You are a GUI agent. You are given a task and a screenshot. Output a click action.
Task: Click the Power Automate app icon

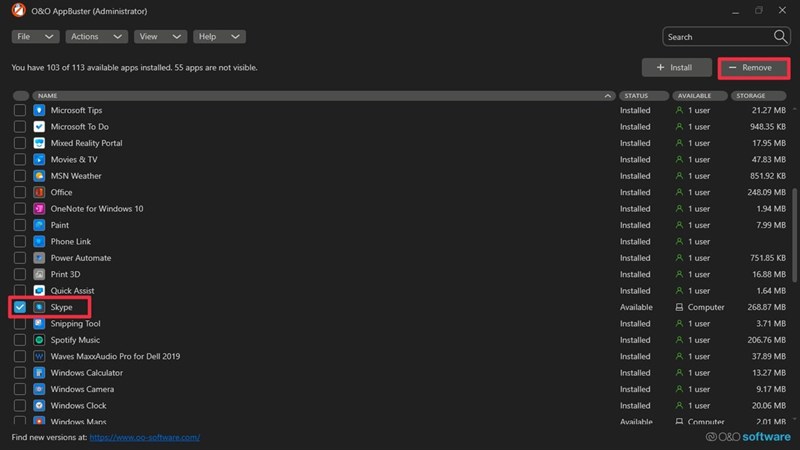coord(39,258)
